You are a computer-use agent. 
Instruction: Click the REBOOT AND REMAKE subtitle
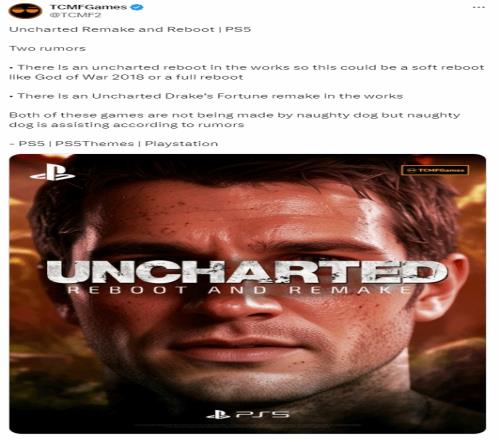tap(239, 290)
